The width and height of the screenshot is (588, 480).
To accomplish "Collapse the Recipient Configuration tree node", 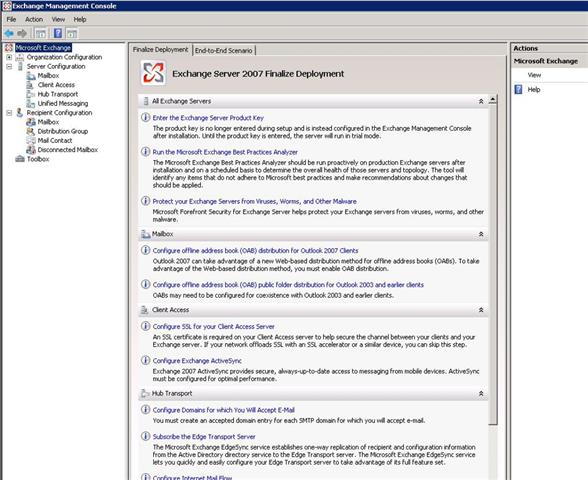I will pyautogui.click(x=9, y=112).
